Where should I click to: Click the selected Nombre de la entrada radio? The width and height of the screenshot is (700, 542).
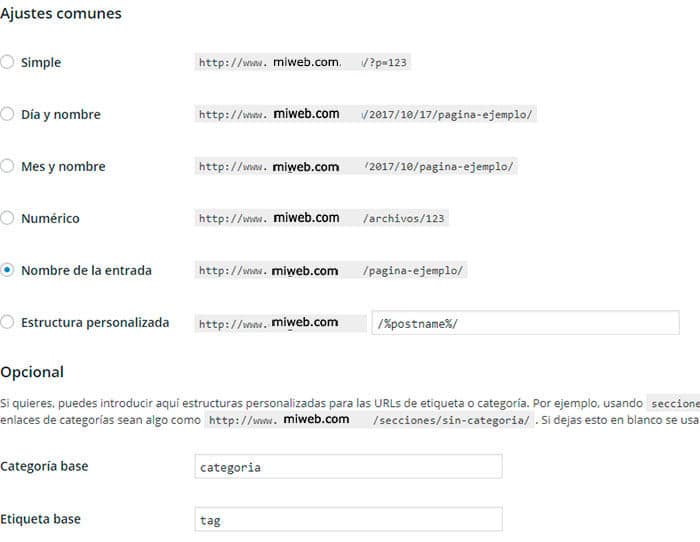pyautogui.click(x=8, y=270)
